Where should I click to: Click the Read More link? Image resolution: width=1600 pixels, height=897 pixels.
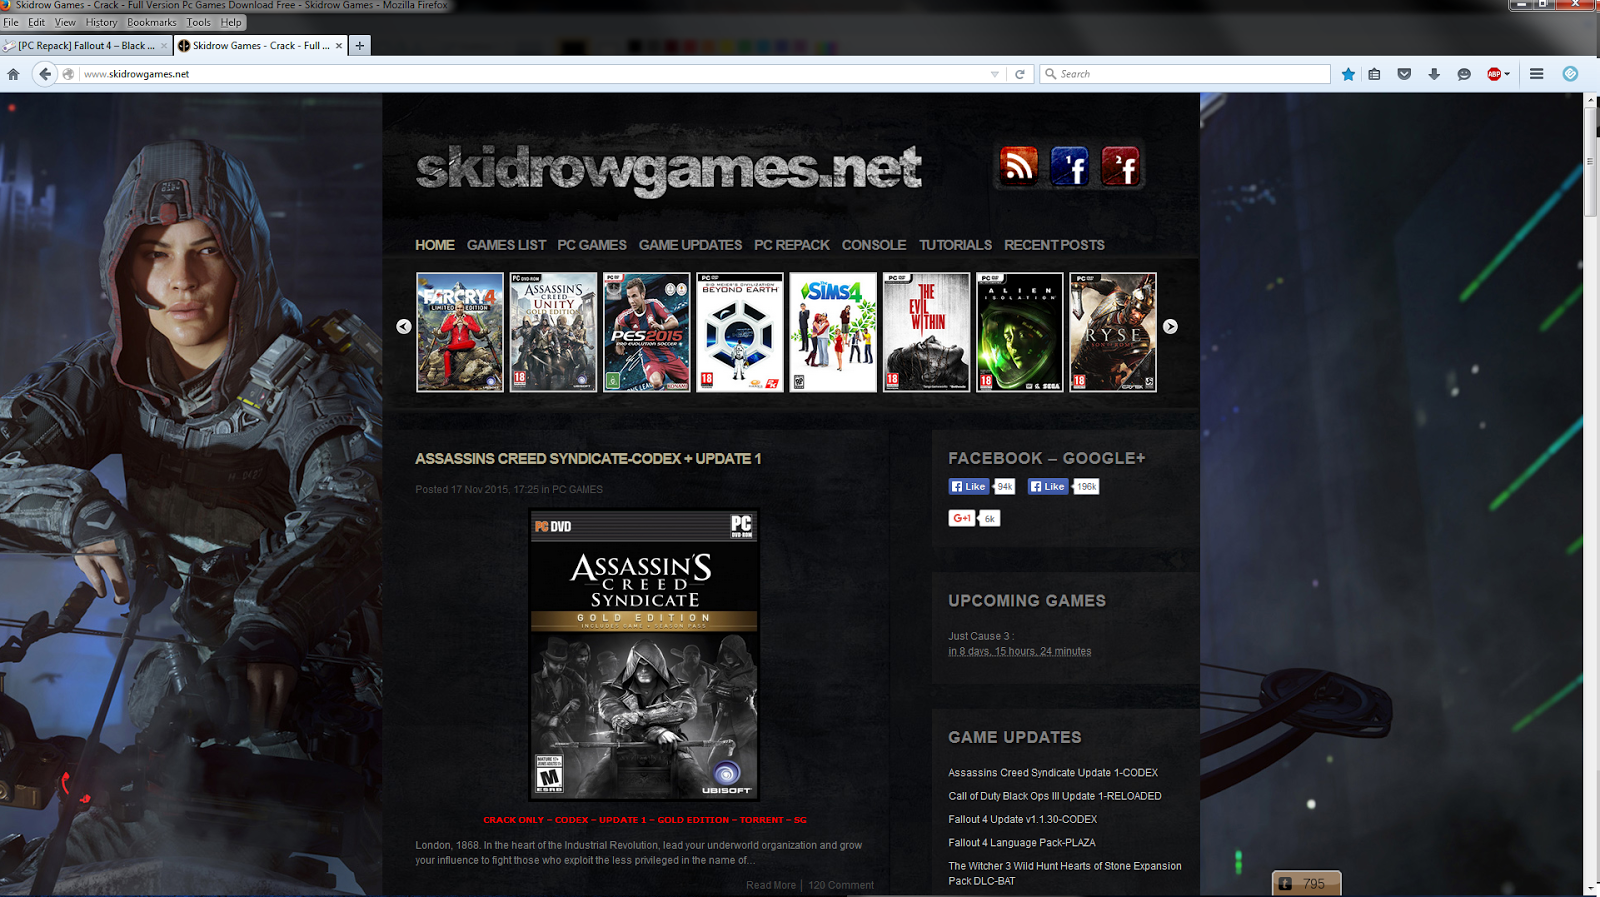(771, 885)
